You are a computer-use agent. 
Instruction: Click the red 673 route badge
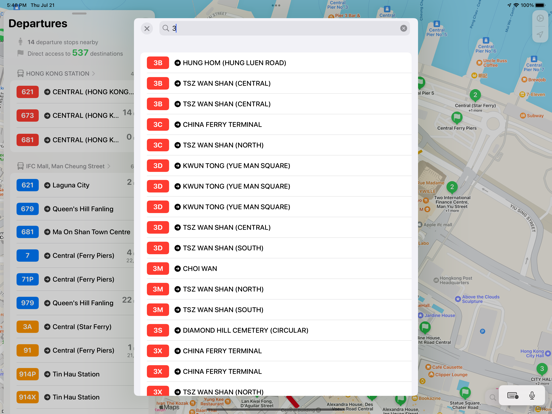pyautogui.click(x=27, y=115)
